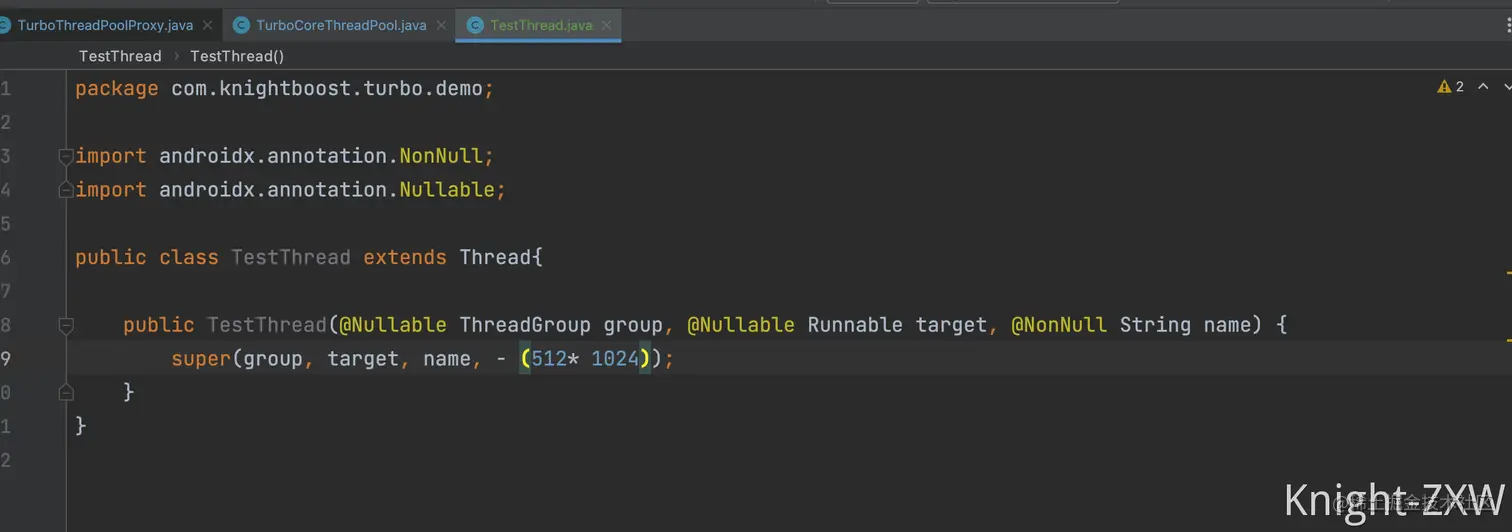This screenshot has height=532, width=1512.
Task: Toggle the fold end marker beside Nullable import
Action: [65, 190]
